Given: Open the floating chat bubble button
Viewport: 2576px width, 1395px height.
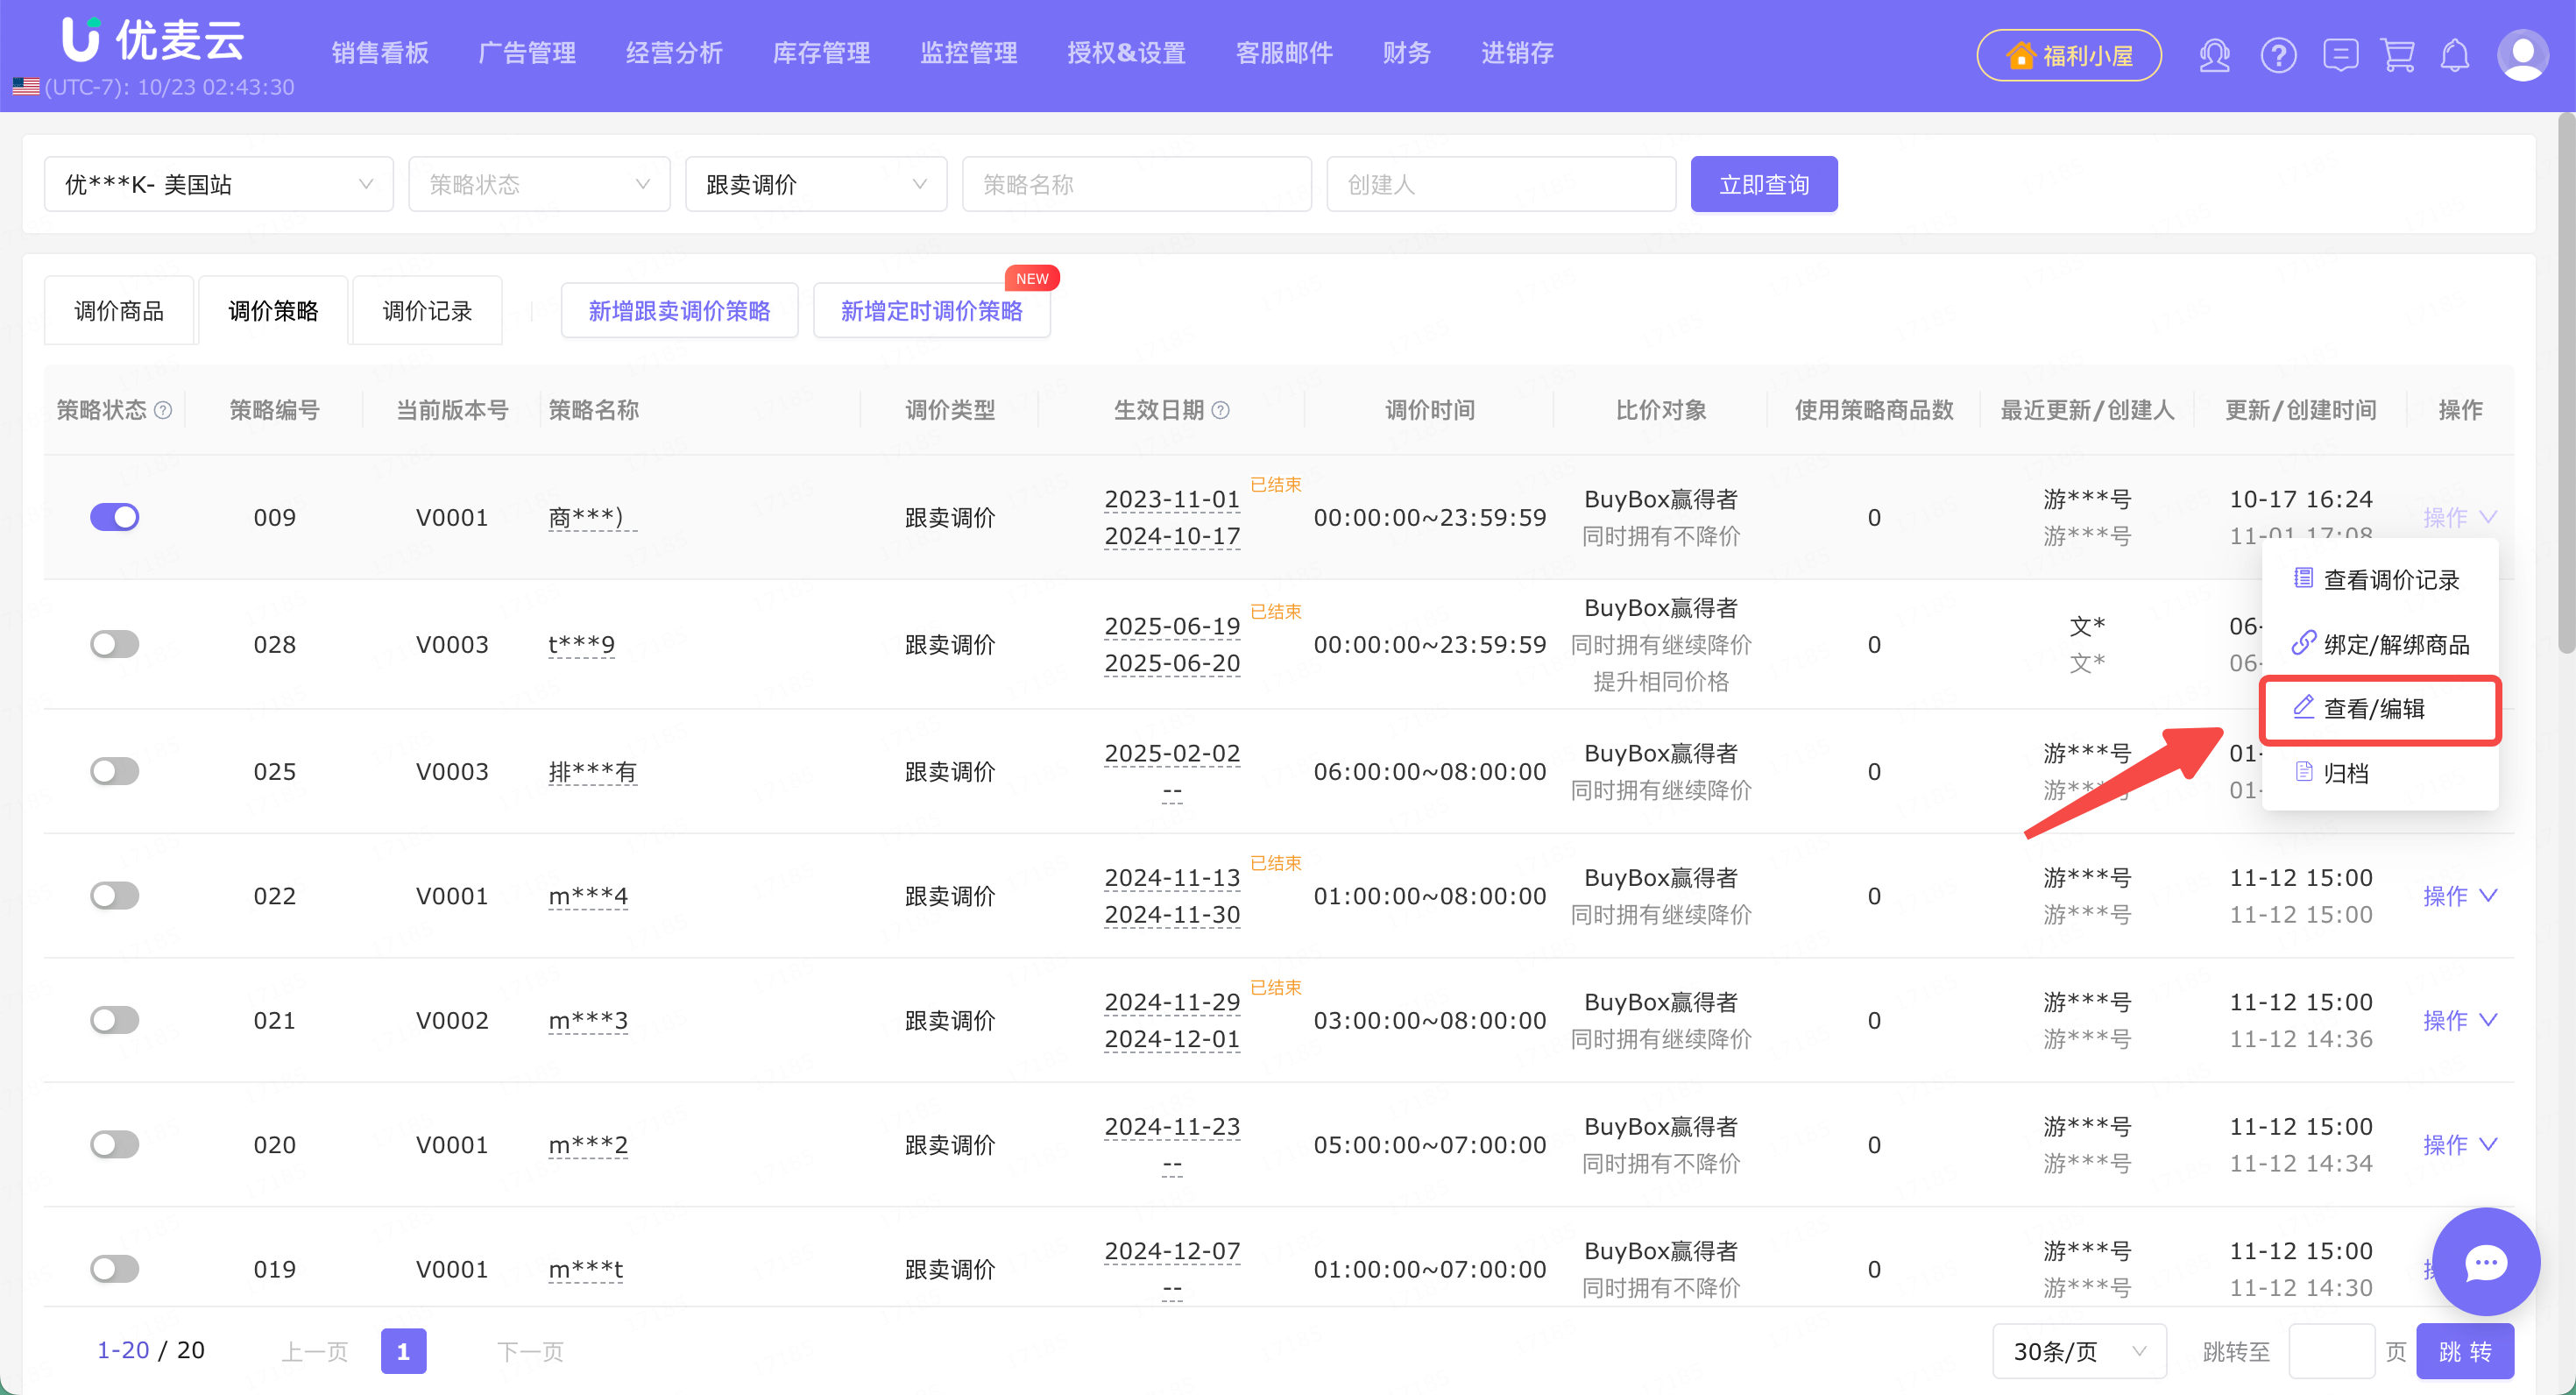Looking at the screenshot, I should tap(2485, 1262).
